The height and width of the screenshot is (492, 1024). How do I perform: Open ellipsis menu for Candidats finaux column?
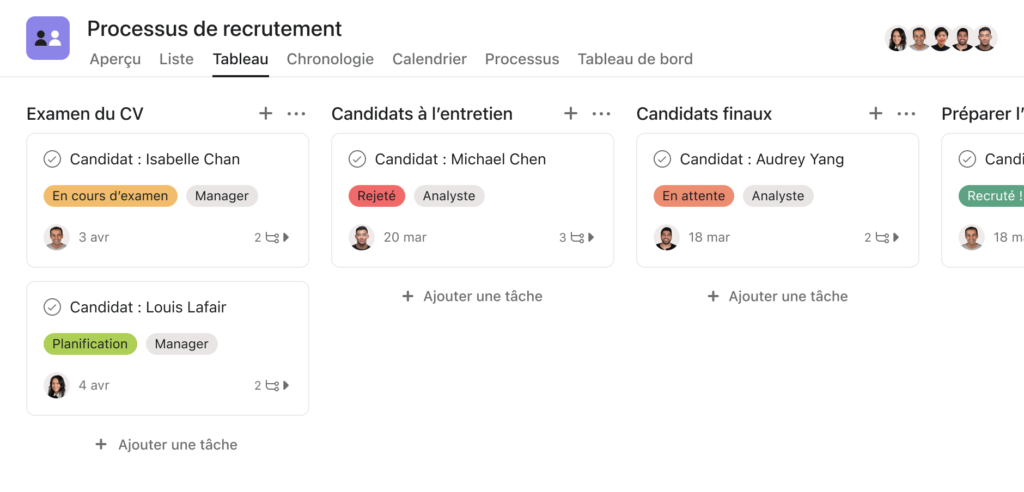pos(906,114)
